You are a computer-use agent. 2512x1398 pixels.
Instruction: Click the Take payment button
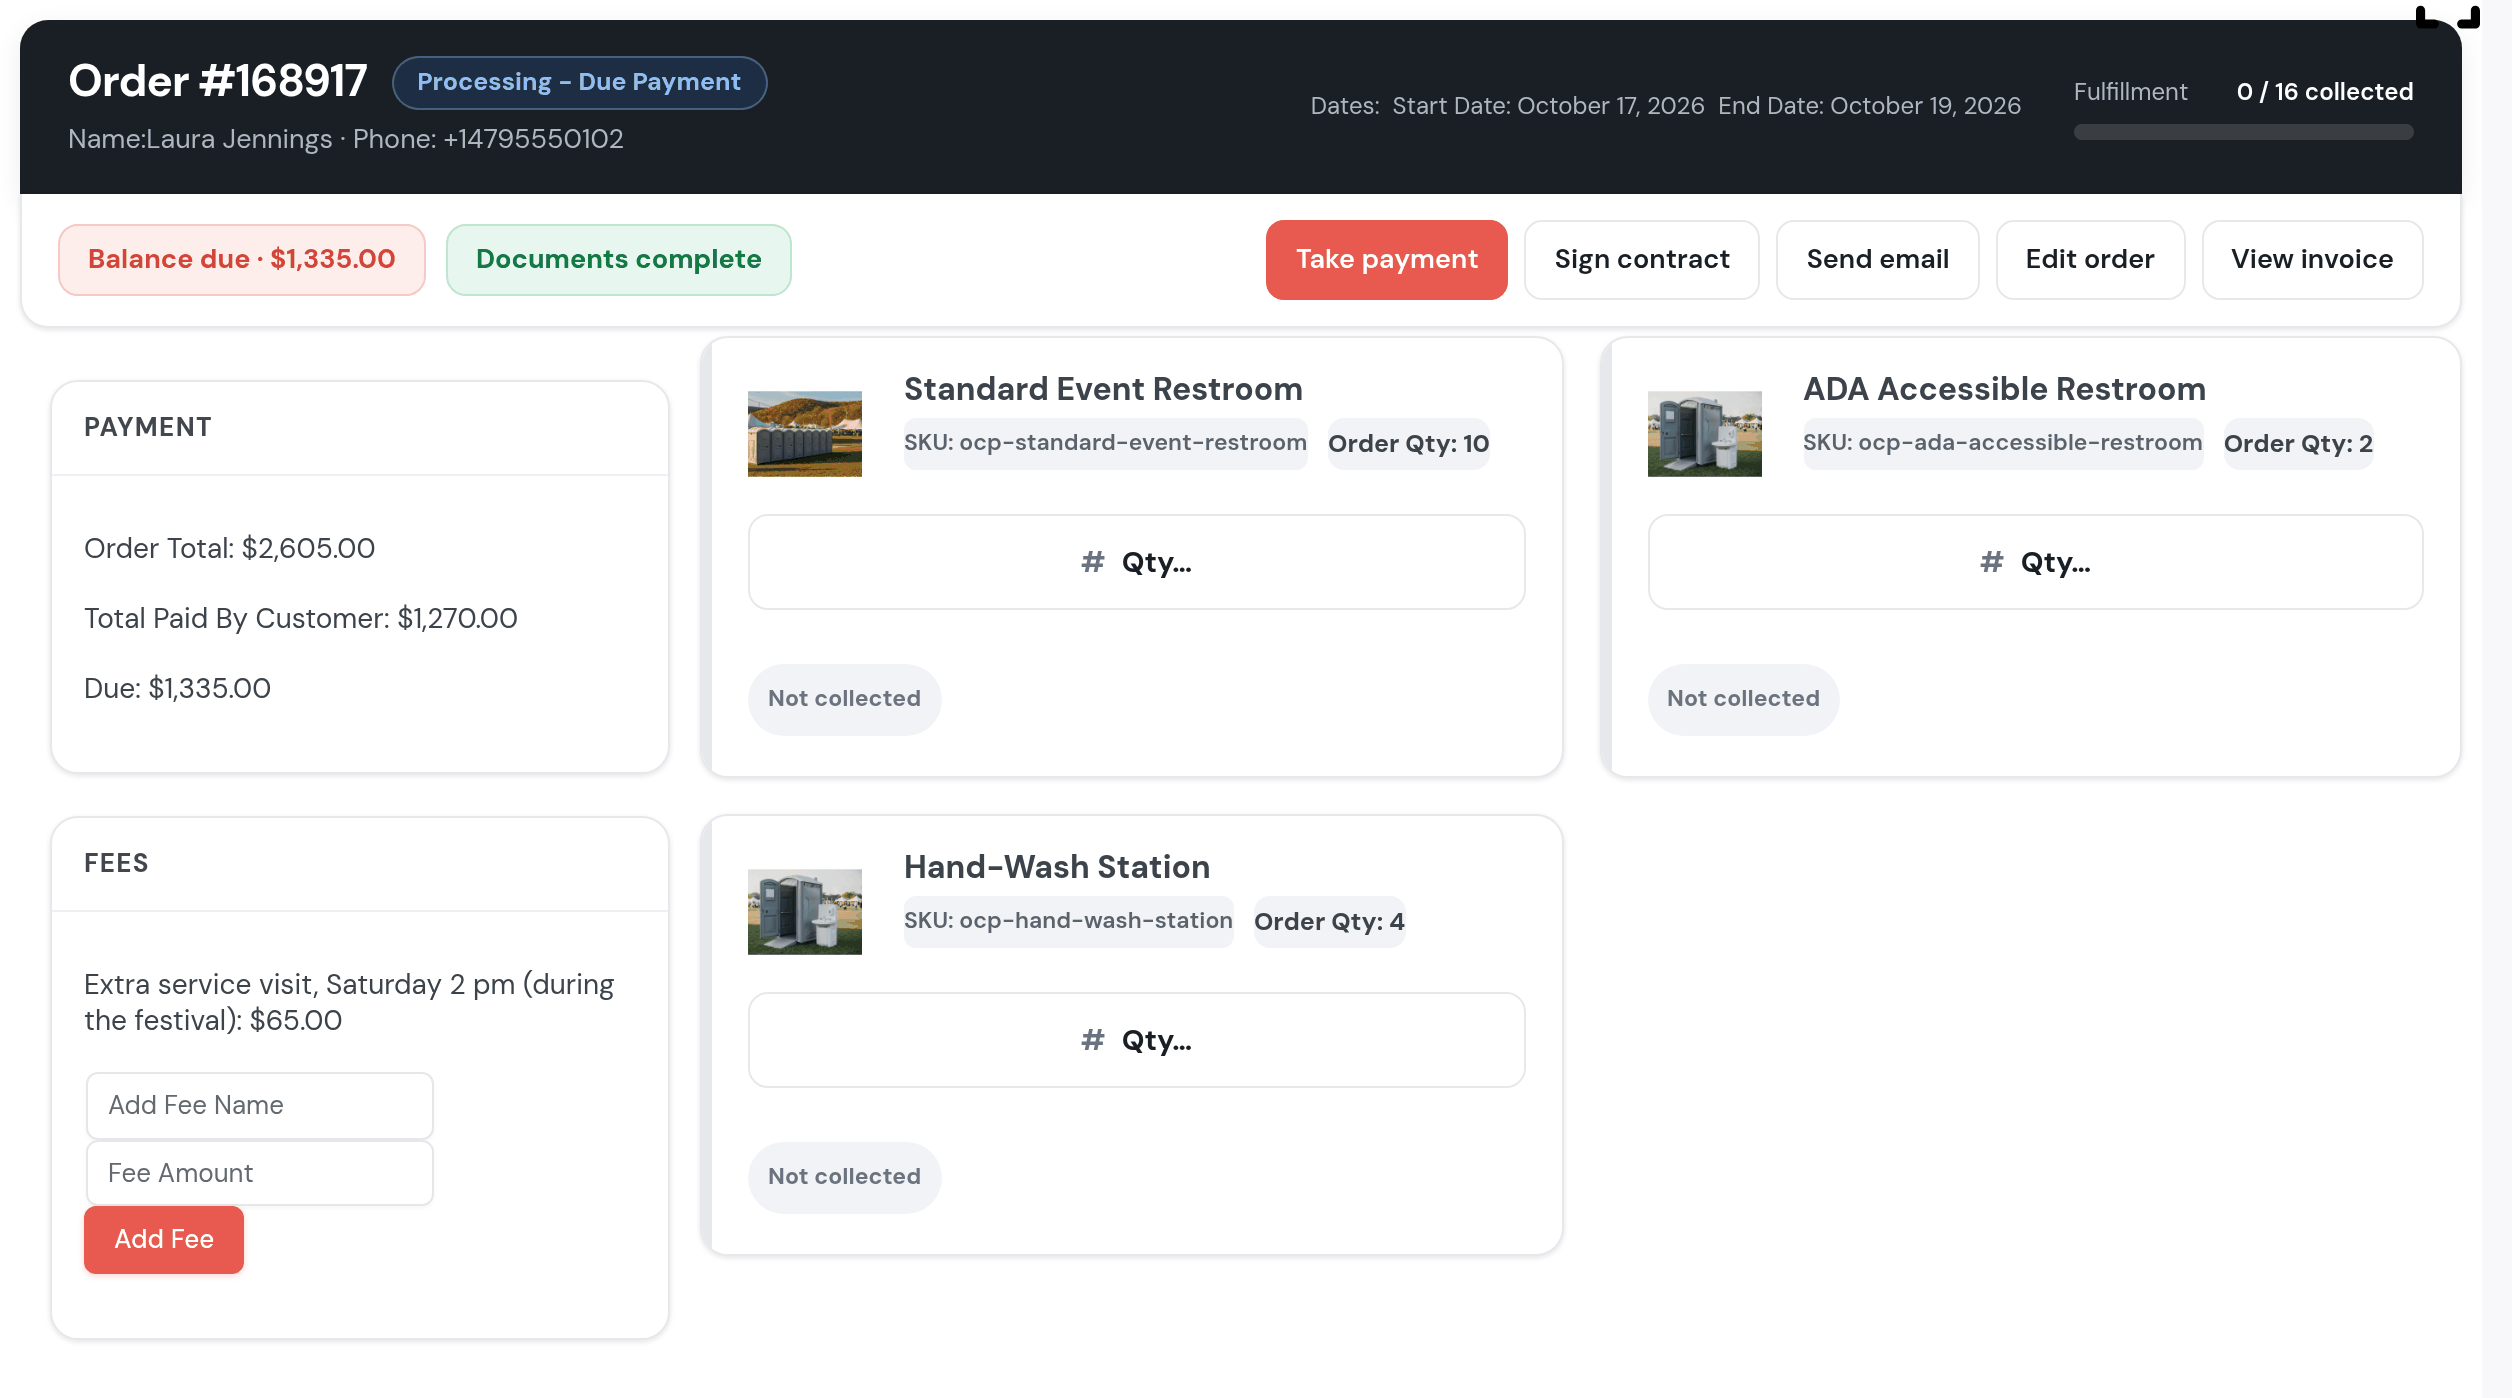1386,260
